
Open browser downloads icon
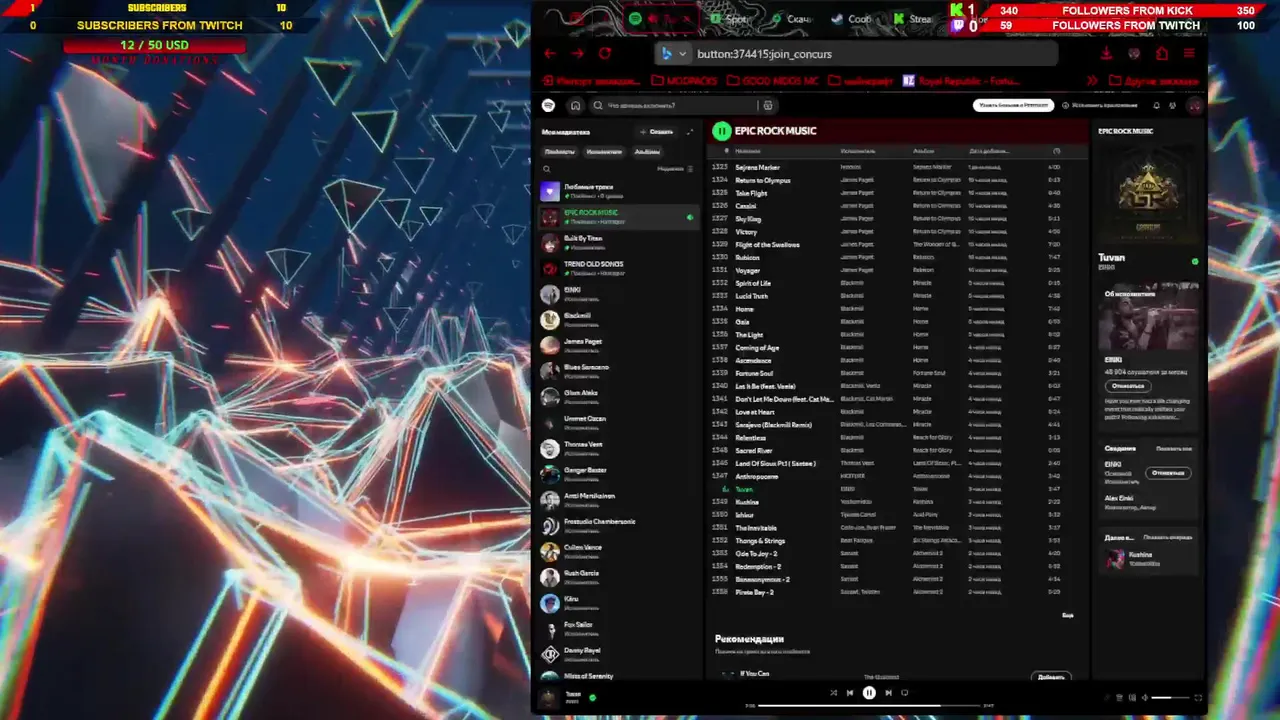(x=1106, y=54)
